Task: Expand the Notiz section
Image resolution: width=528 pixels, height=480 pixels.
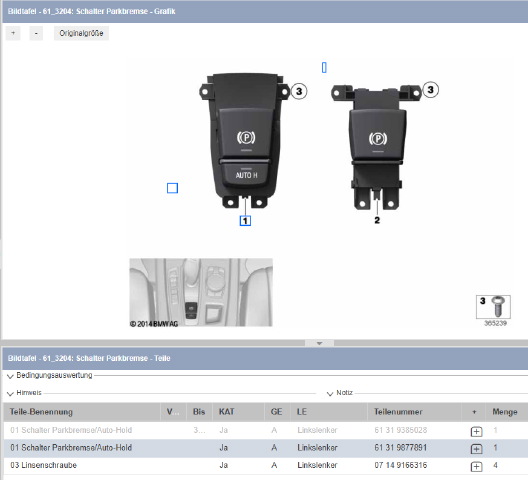Action: [x=330, y=393]
